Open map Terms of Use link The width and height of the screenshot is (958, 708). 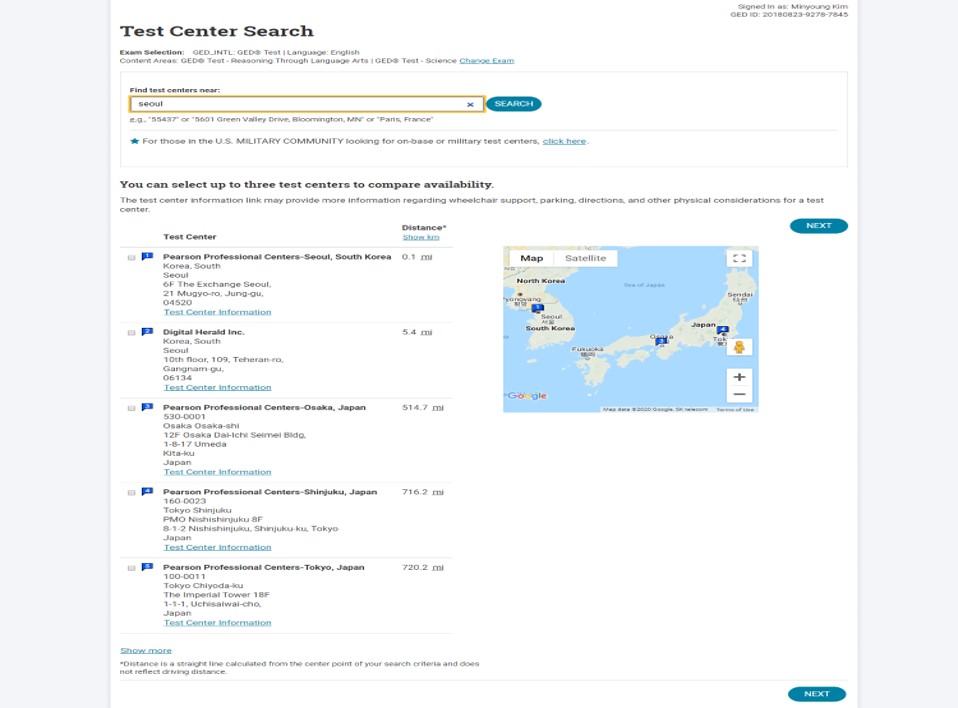(x=736, y=409)
